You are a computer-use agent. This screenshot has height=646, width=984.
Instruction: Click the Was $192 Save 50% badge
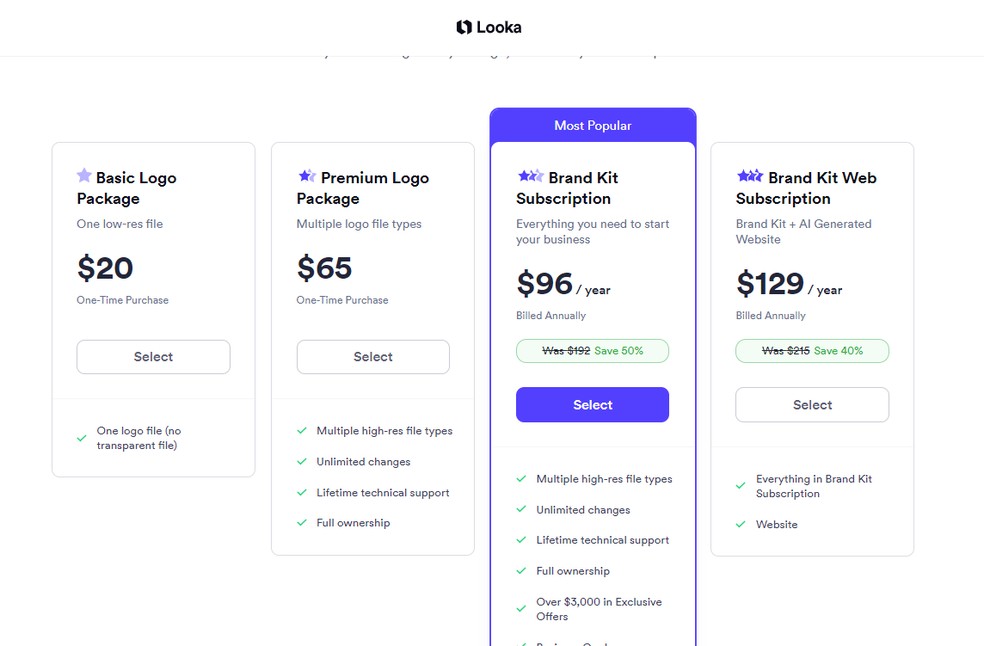pyautogui.click(x=592, y=351)
